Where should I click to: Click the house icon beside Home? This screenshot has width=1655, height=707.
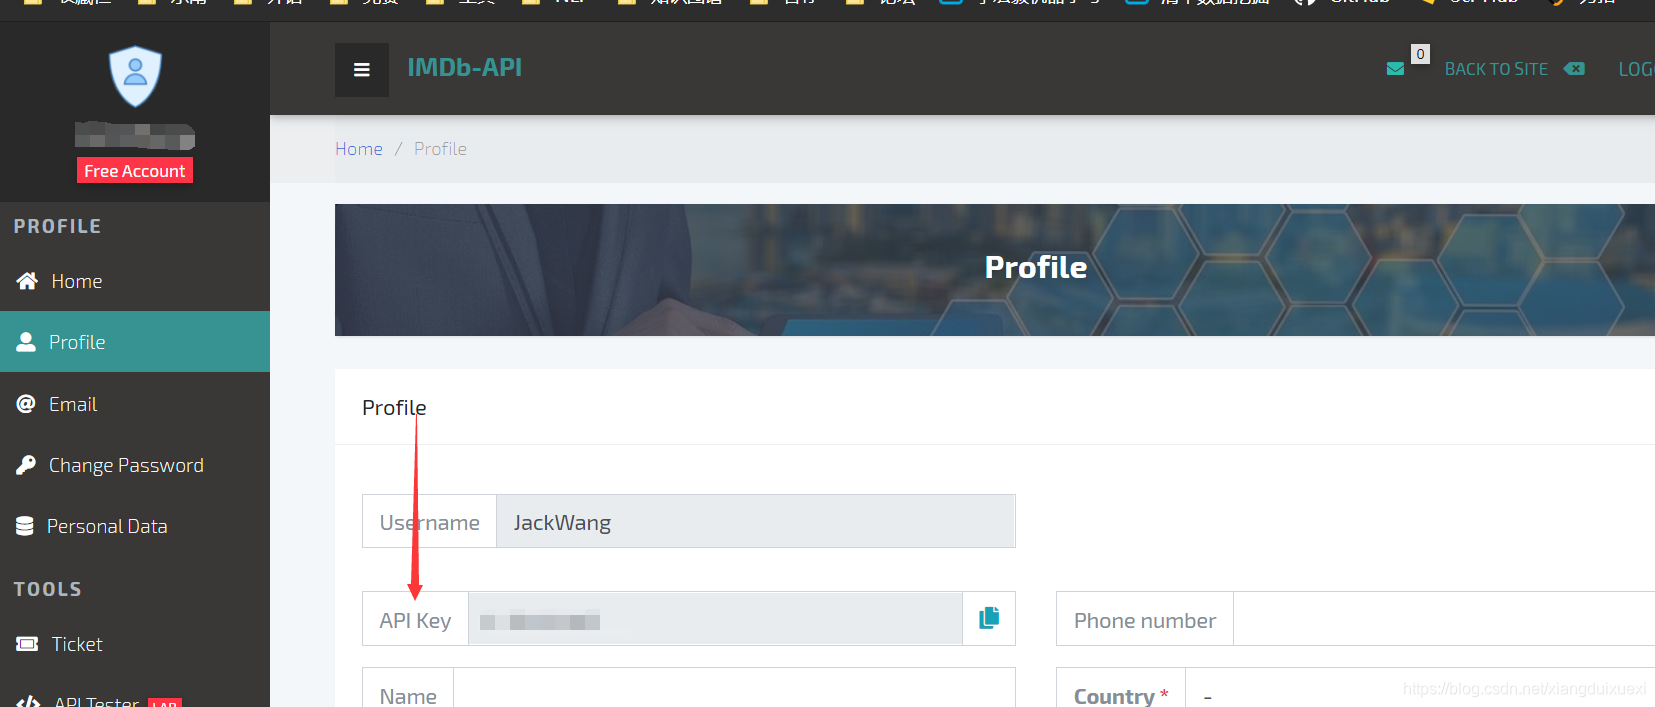(27, 281)
